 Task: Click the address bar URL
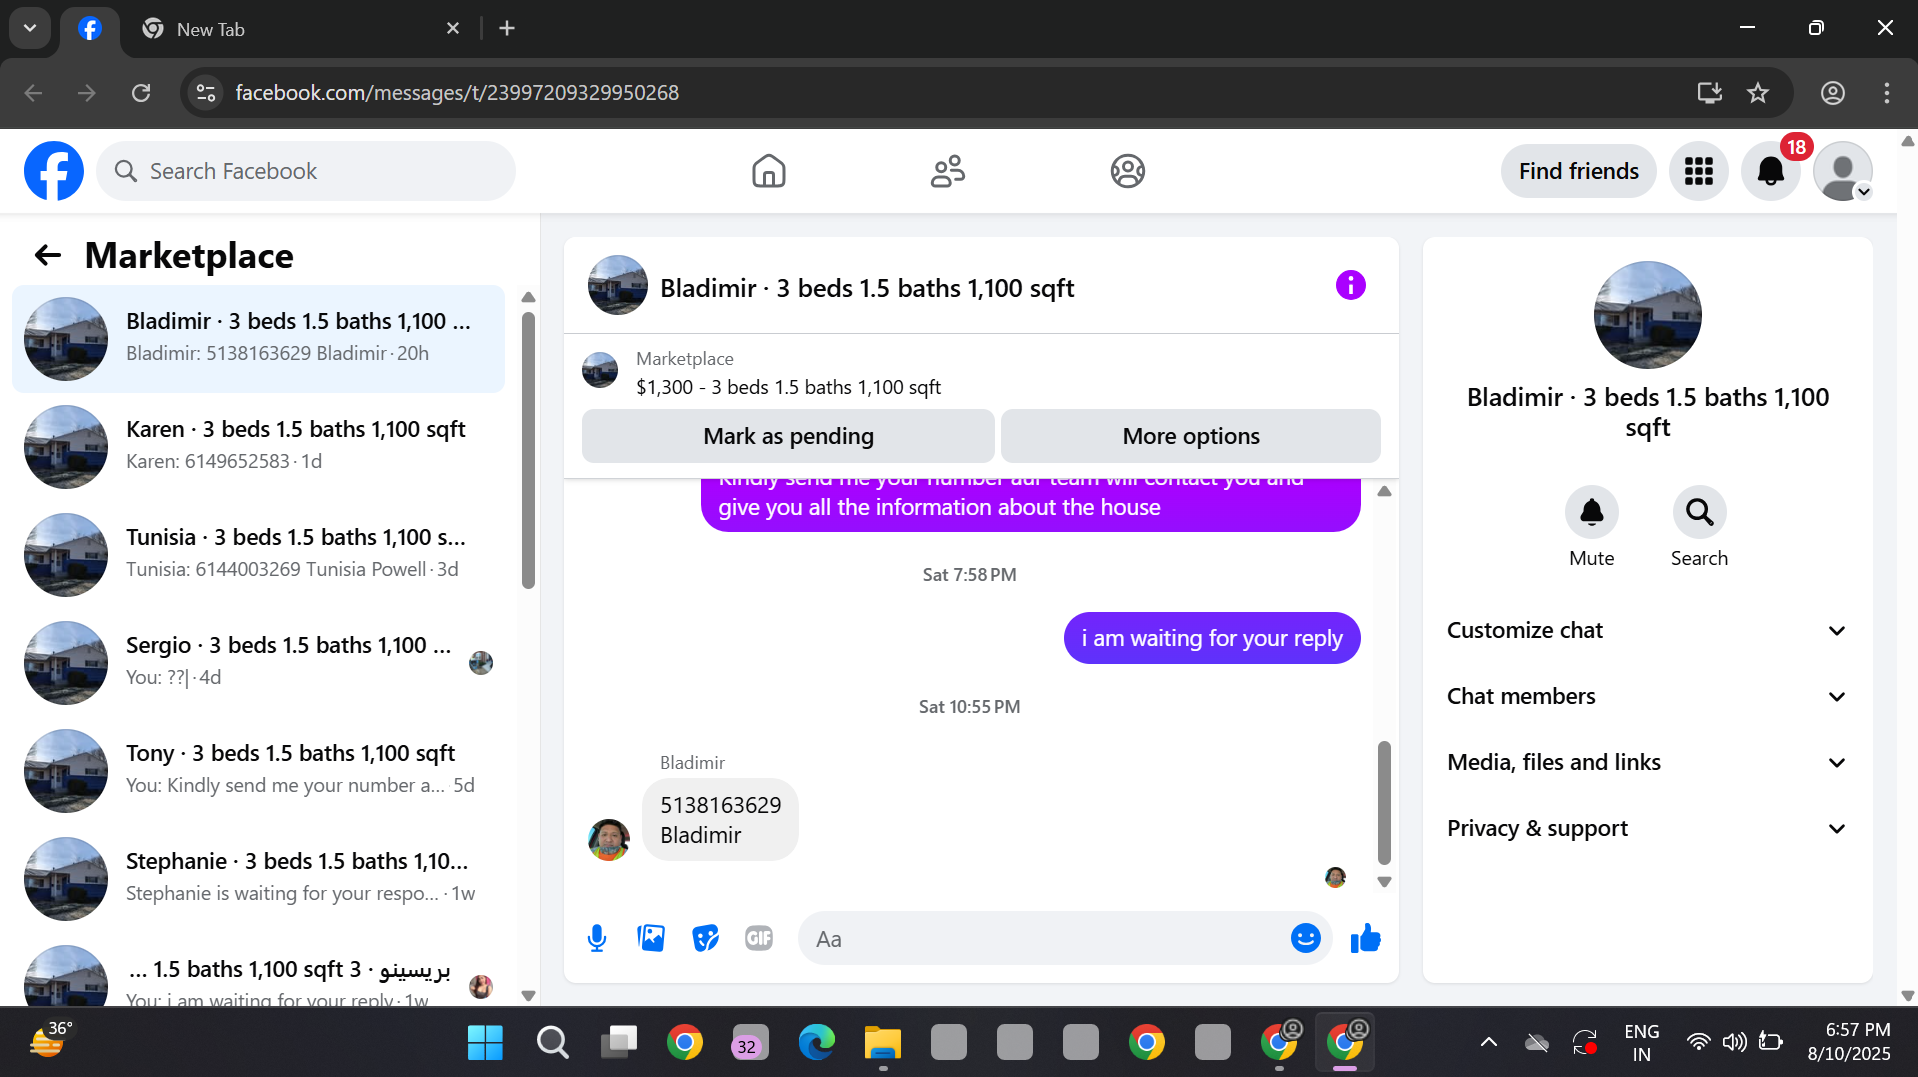[457, 93]
